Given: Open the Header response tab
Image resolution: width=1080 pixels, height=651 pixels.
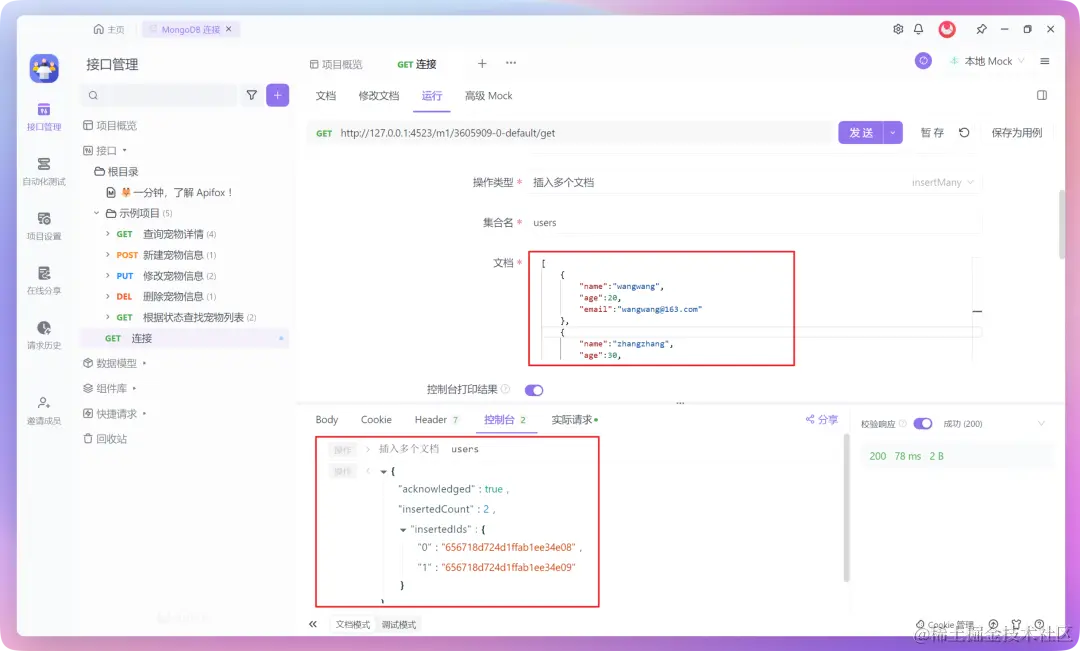Looking at the screenshot, I should [436, 420].
